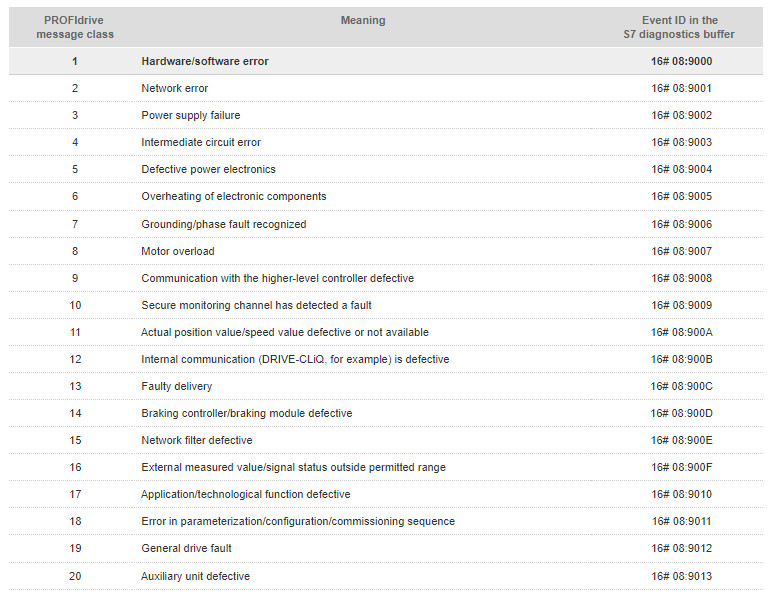Select event ID '16# 08:900C'
The image size is (770, 598).
[x=682, y=386]
